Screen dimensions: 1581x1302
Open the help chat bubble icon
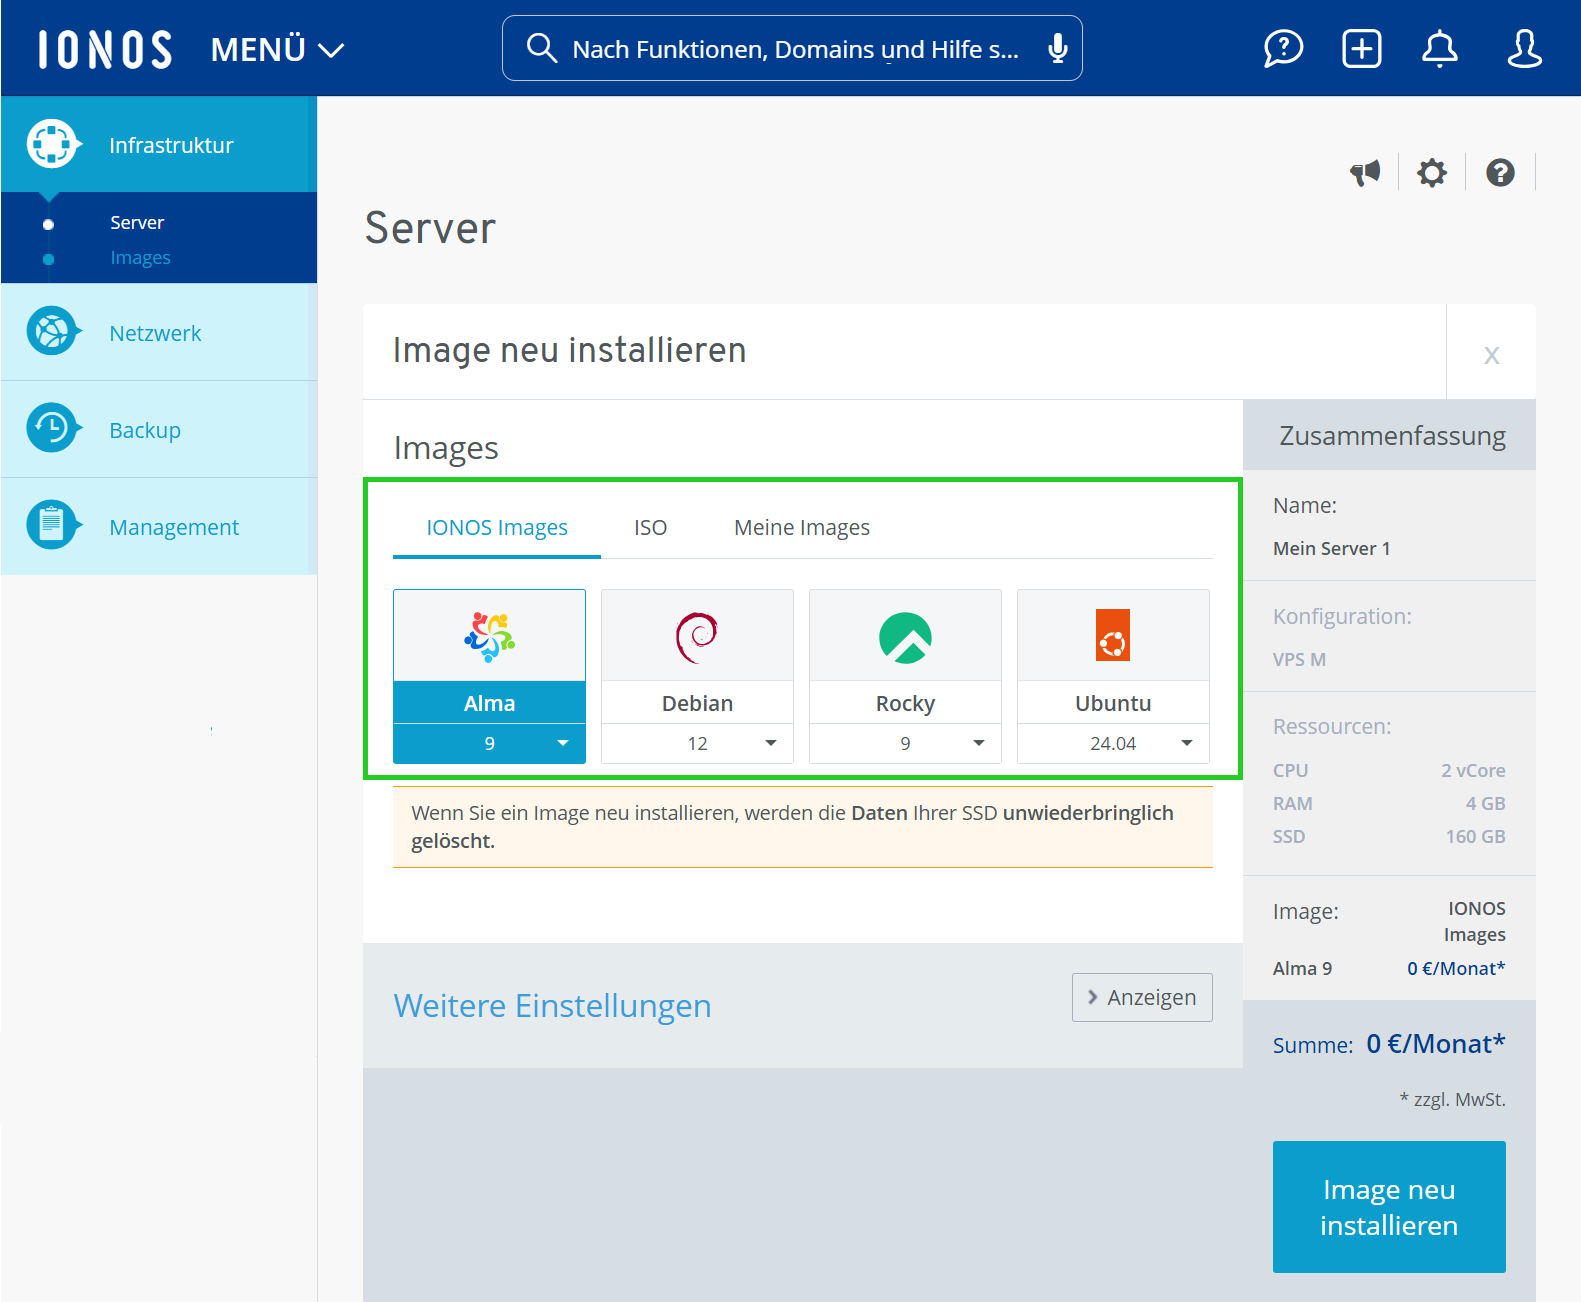pyautogui.click(x=1283, y=48)
